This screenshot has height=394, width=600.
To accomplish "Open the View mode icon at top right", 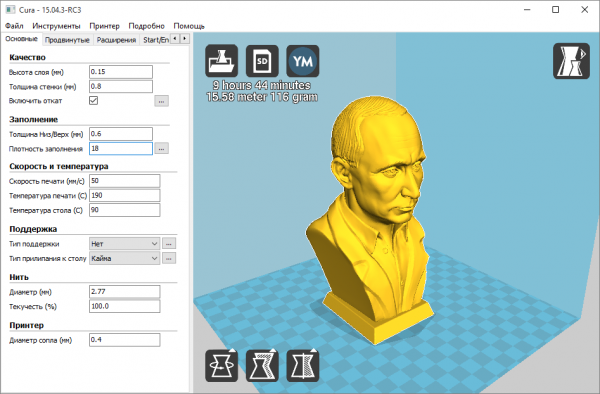I will point(571,61).
